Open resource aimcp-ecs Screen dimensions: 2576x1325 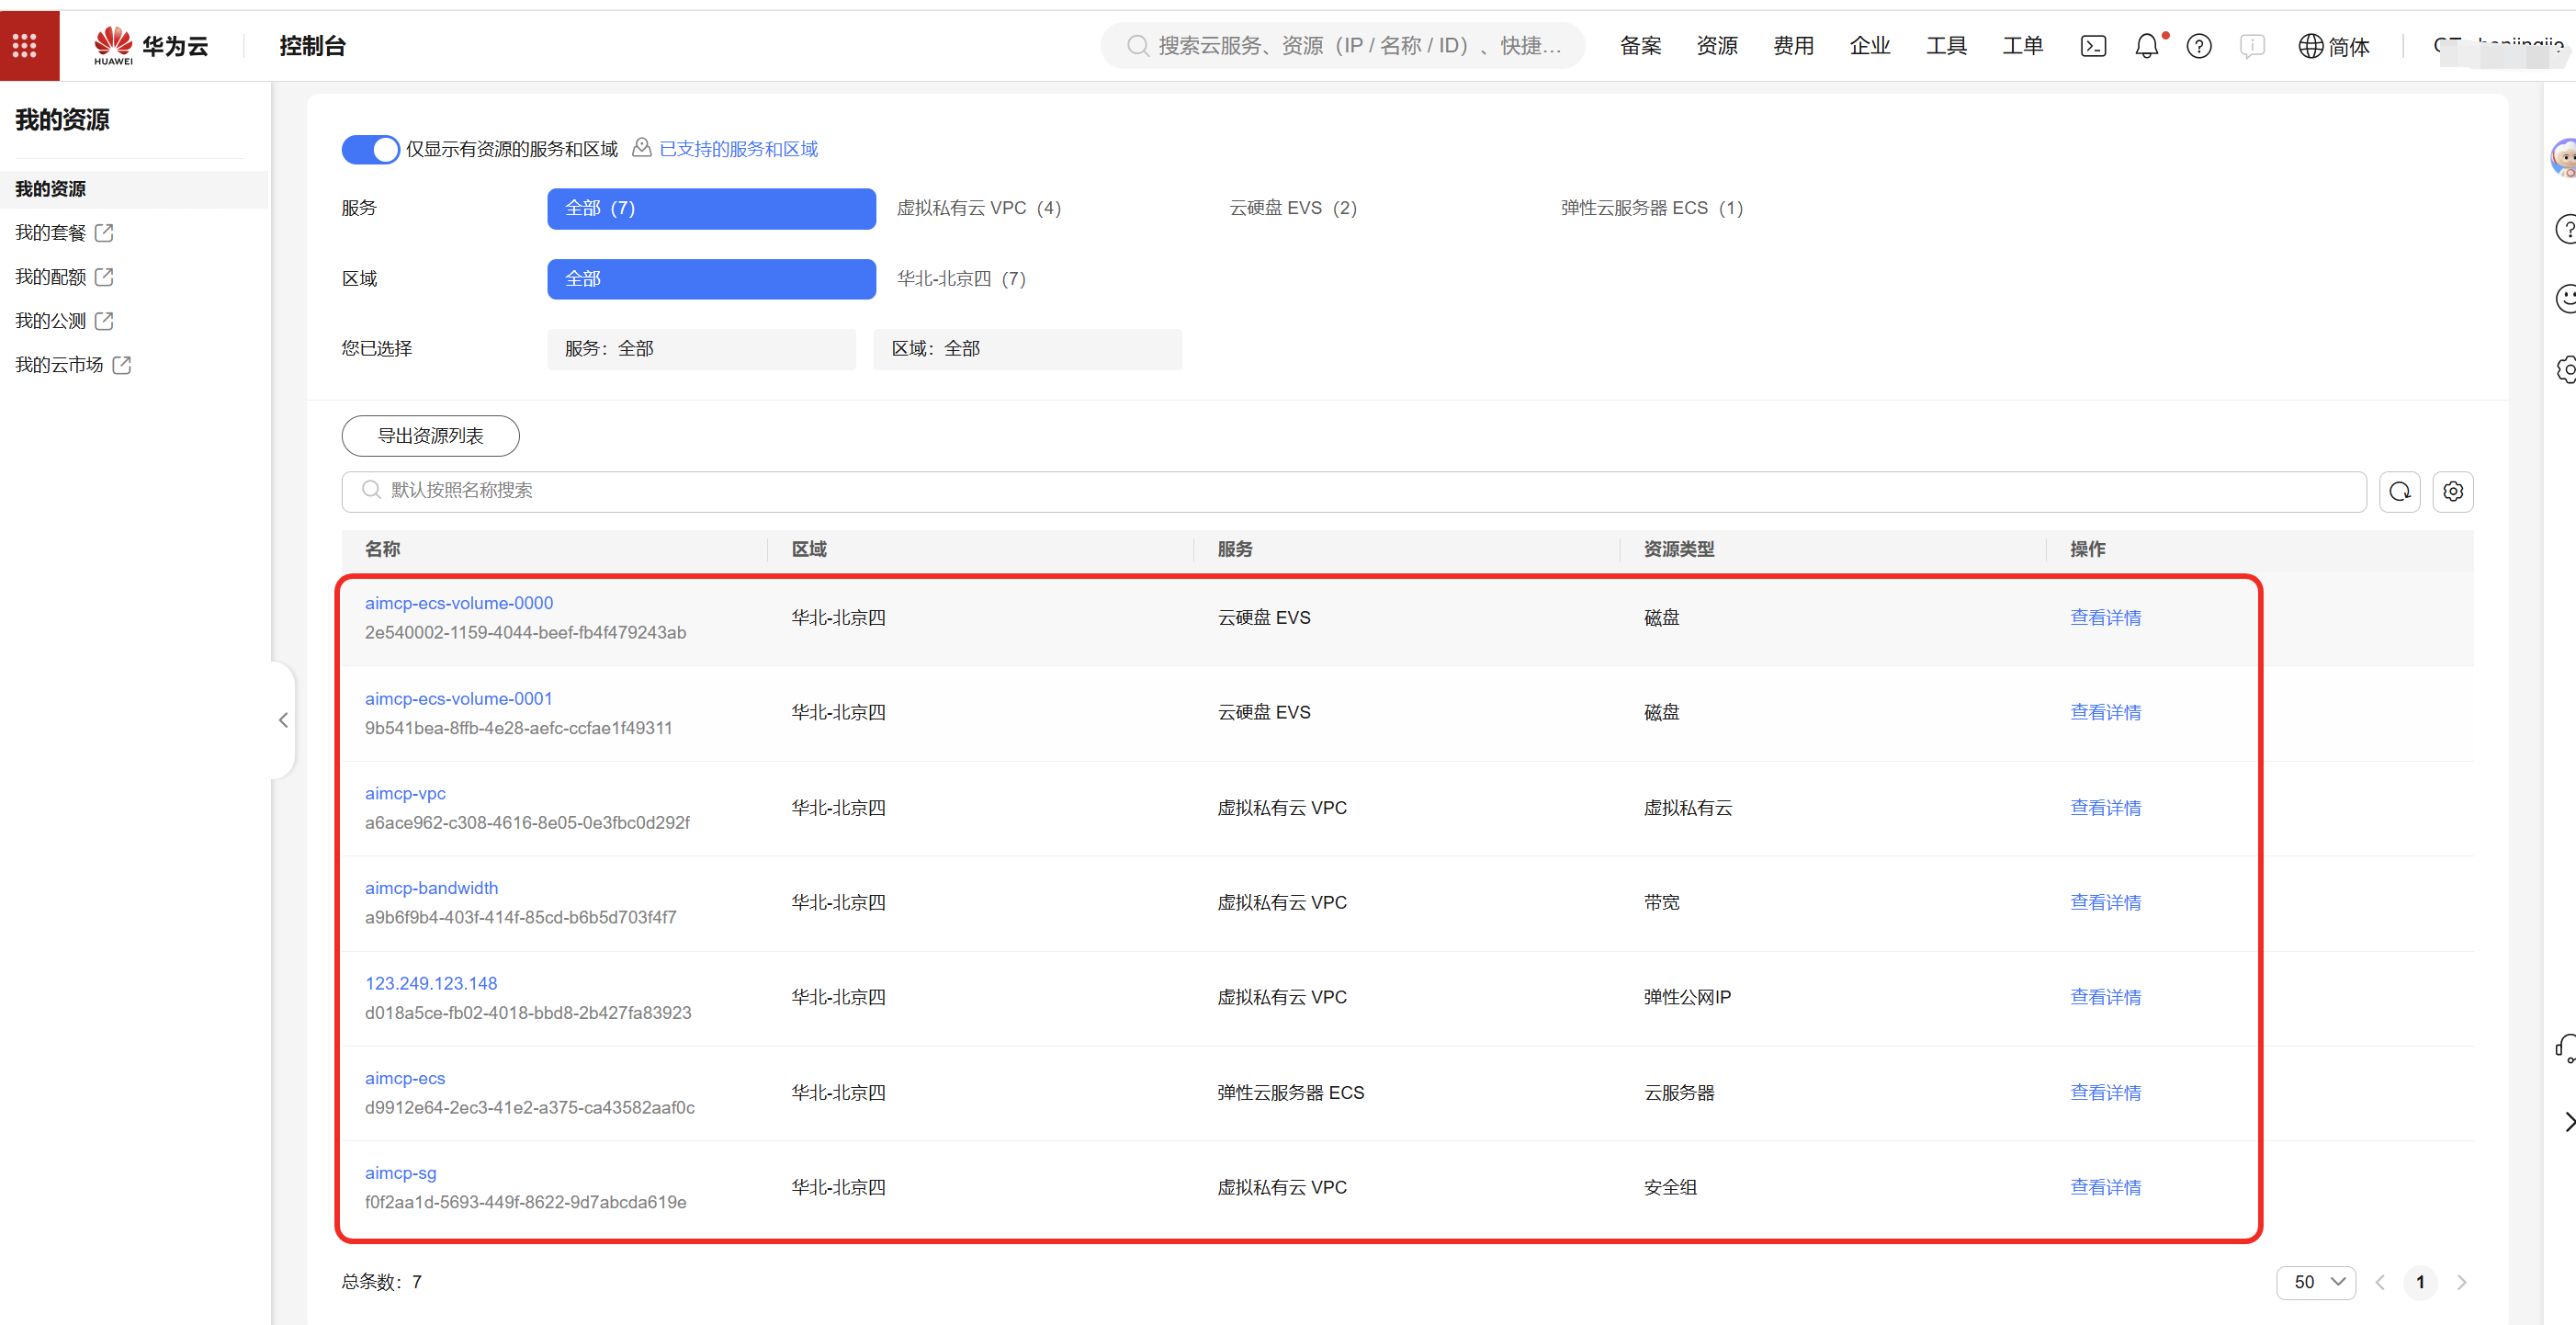[405, 1078]
